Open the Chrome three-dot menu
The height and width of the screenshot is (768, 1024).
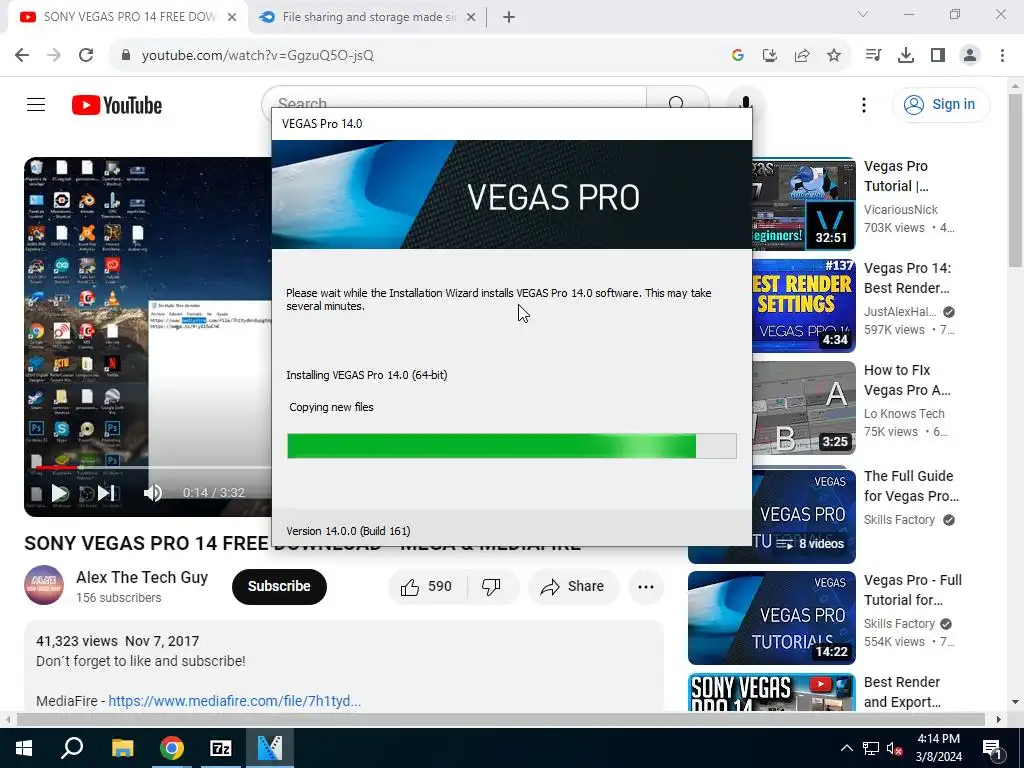pos(1002,56)
